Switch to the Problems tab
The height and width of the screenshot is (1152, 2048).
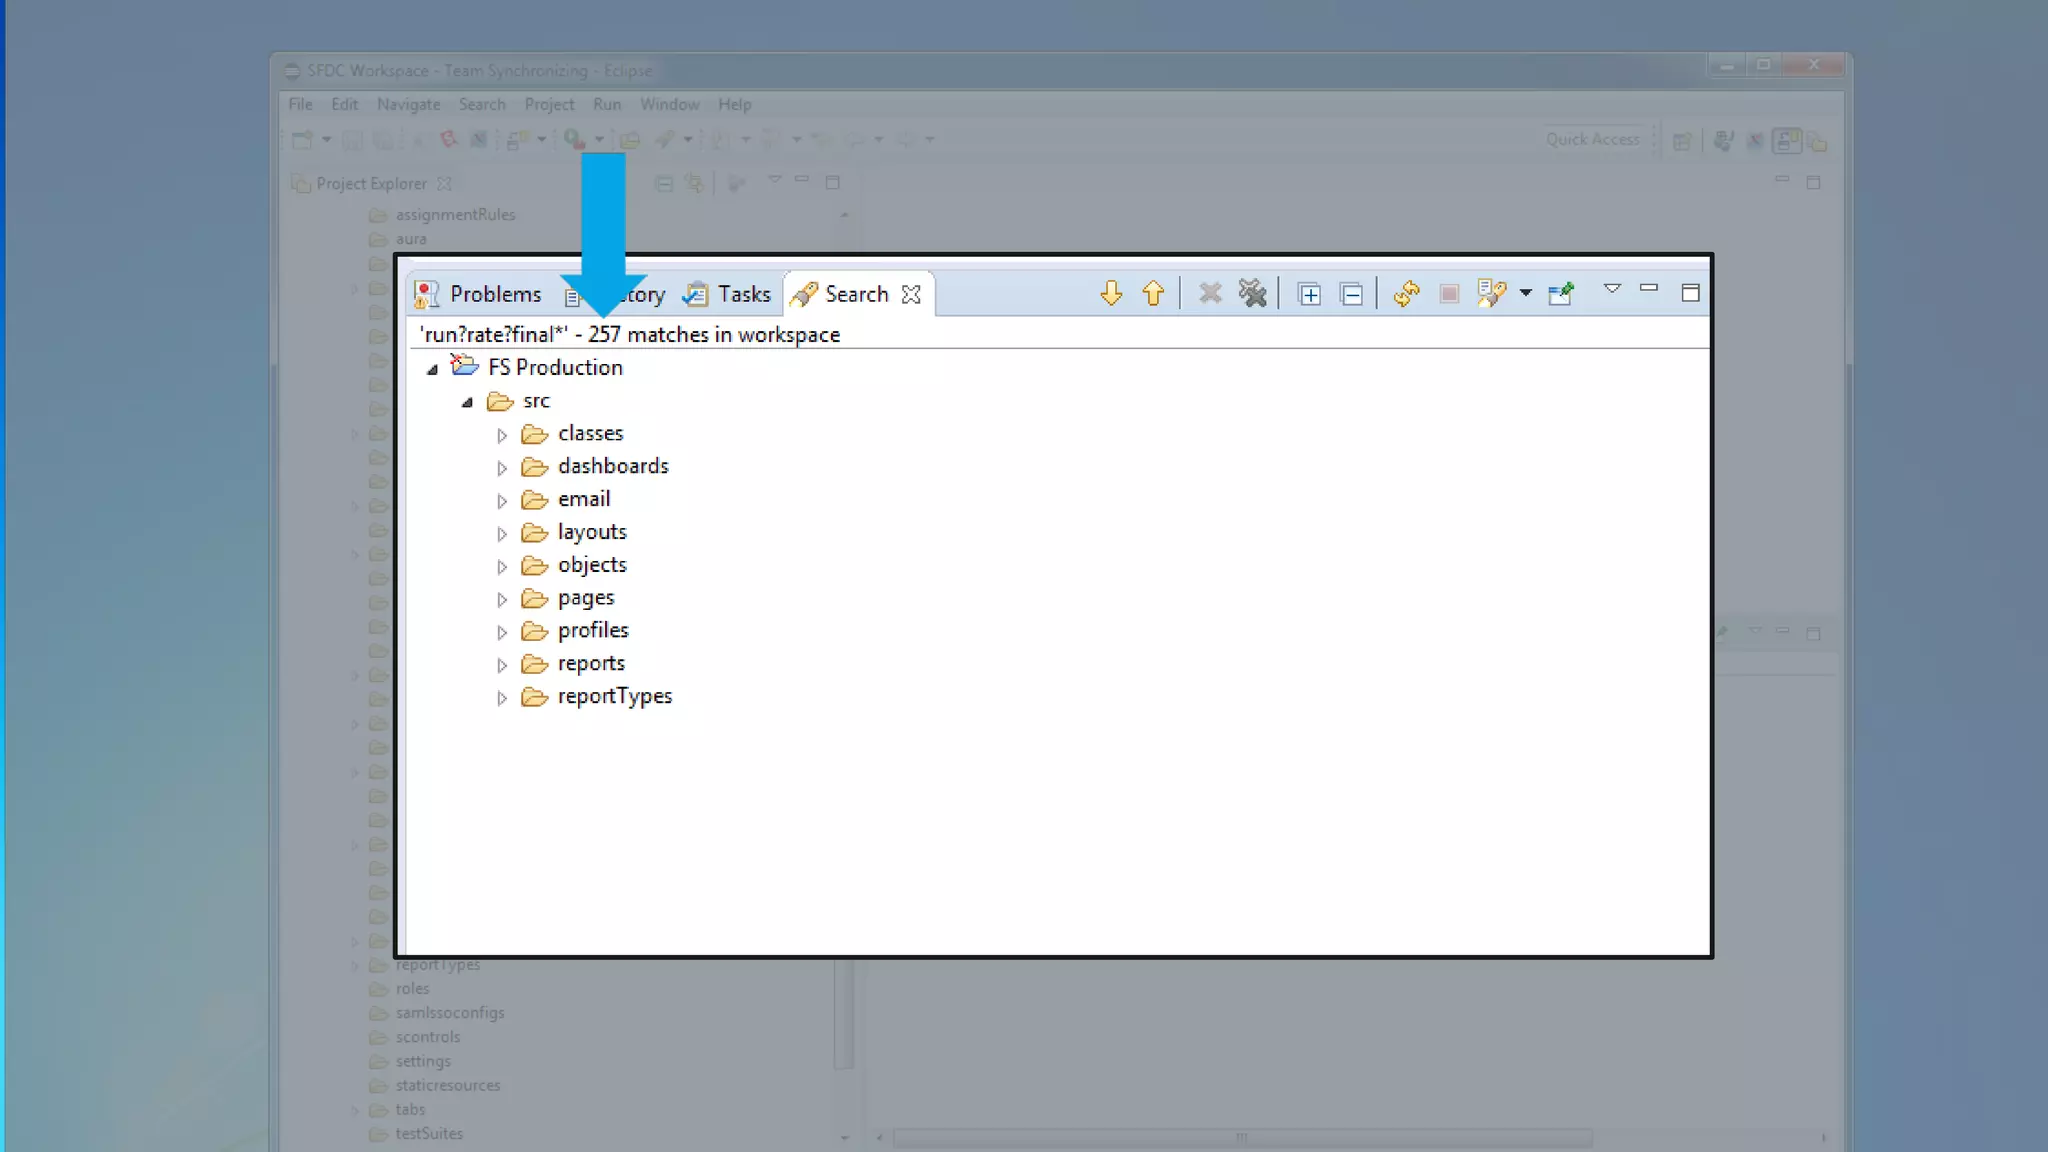(494, 294)
